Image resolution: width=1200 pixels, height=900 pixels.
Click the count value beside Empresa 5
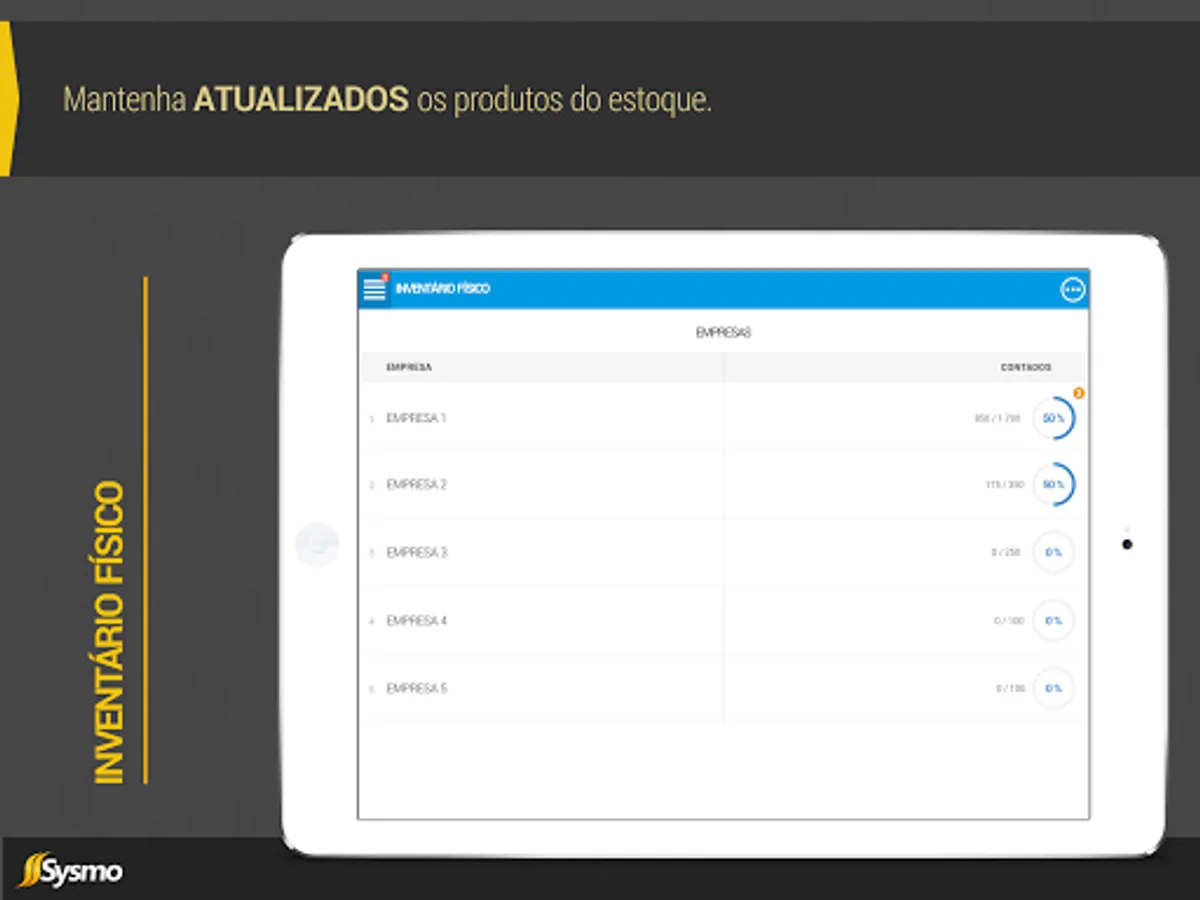pos(1010,689)
